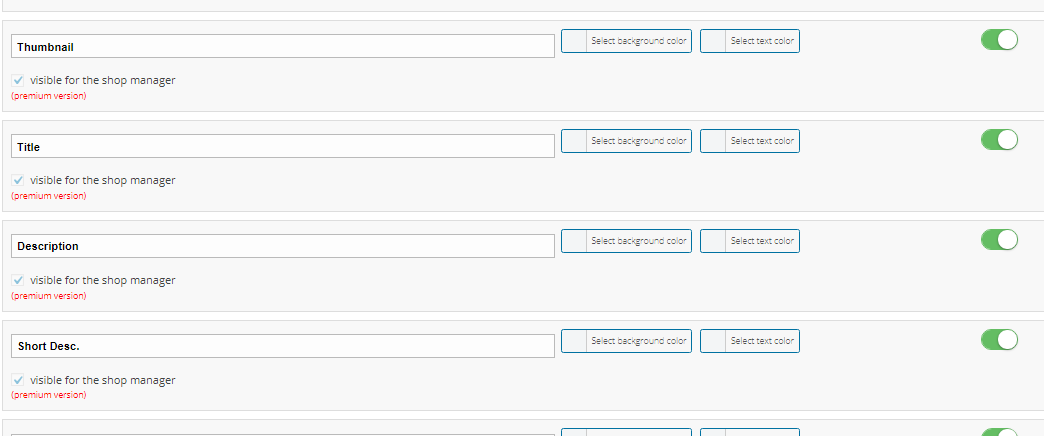Image resolution: width=1044 pixels, height=436 pixels.
Task: Uncheck Description visible for shop manager
Action: 18,280
